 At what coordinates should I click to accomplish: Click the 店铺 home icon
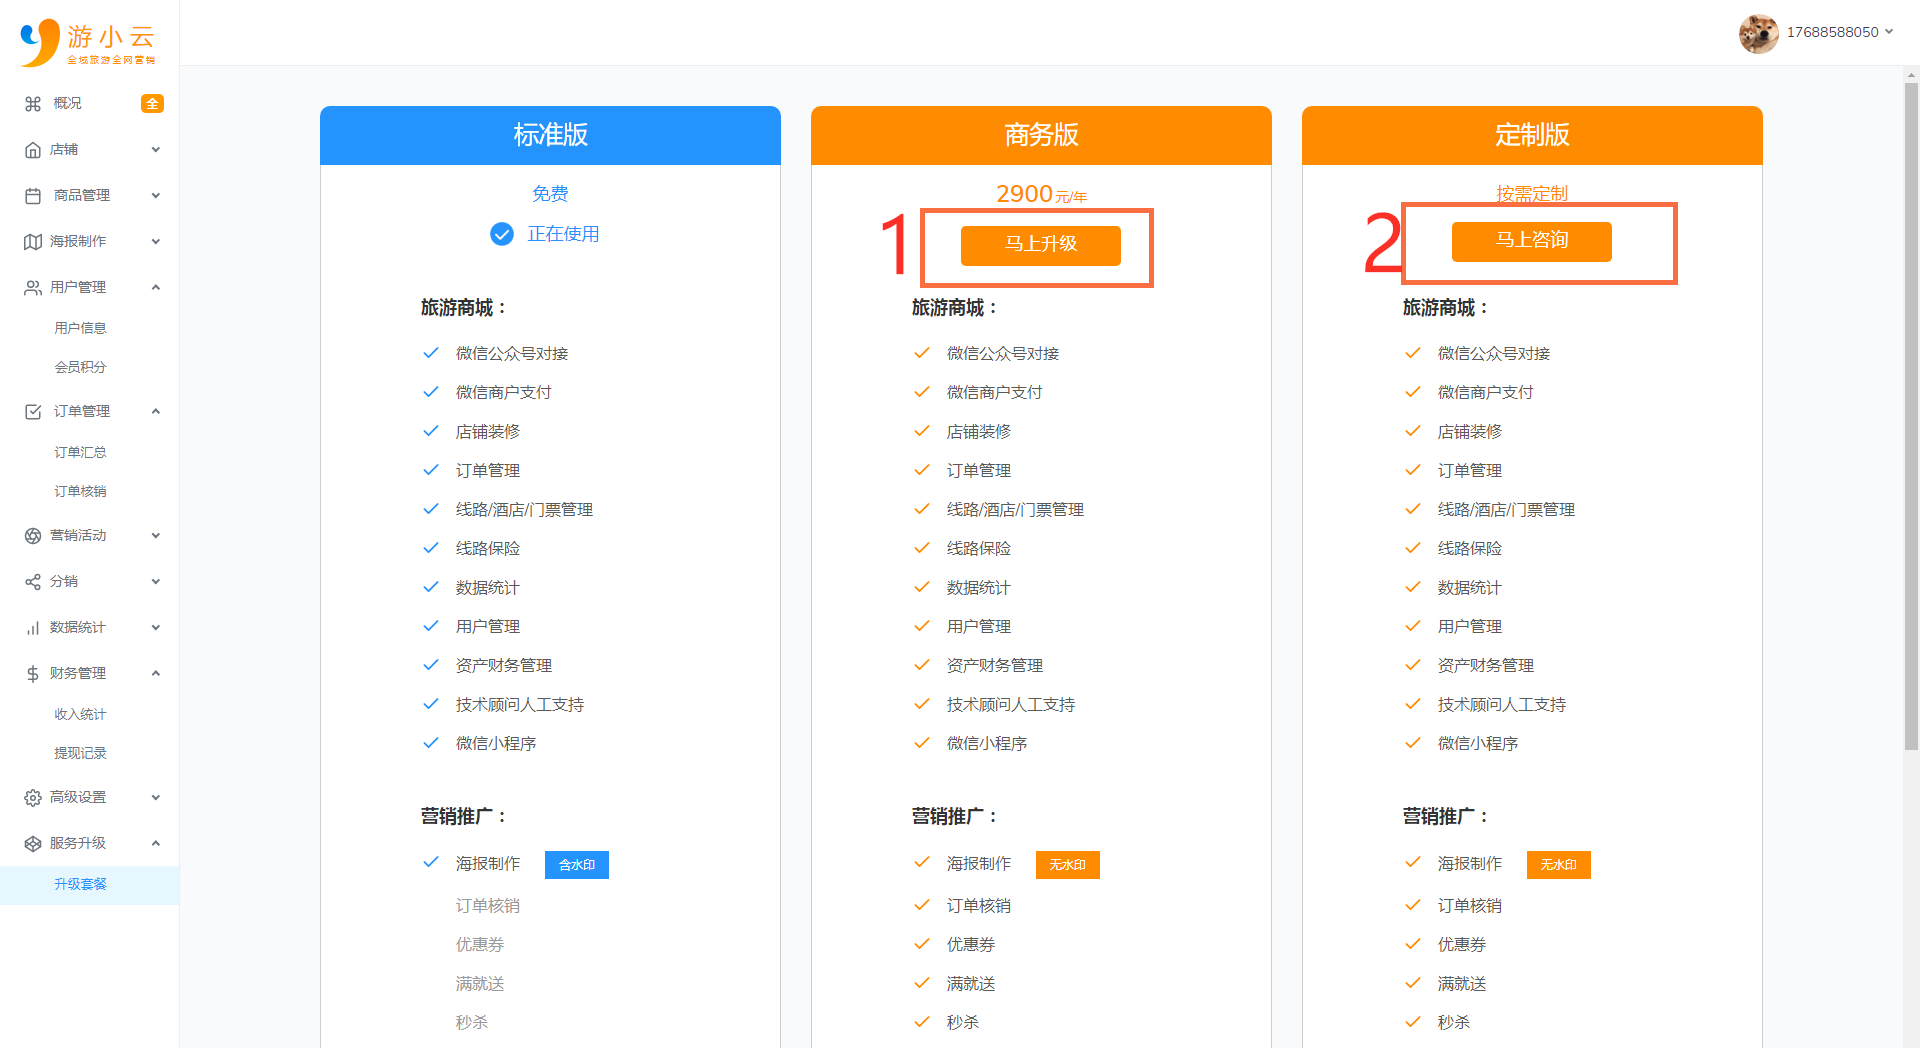coord(33,150)
